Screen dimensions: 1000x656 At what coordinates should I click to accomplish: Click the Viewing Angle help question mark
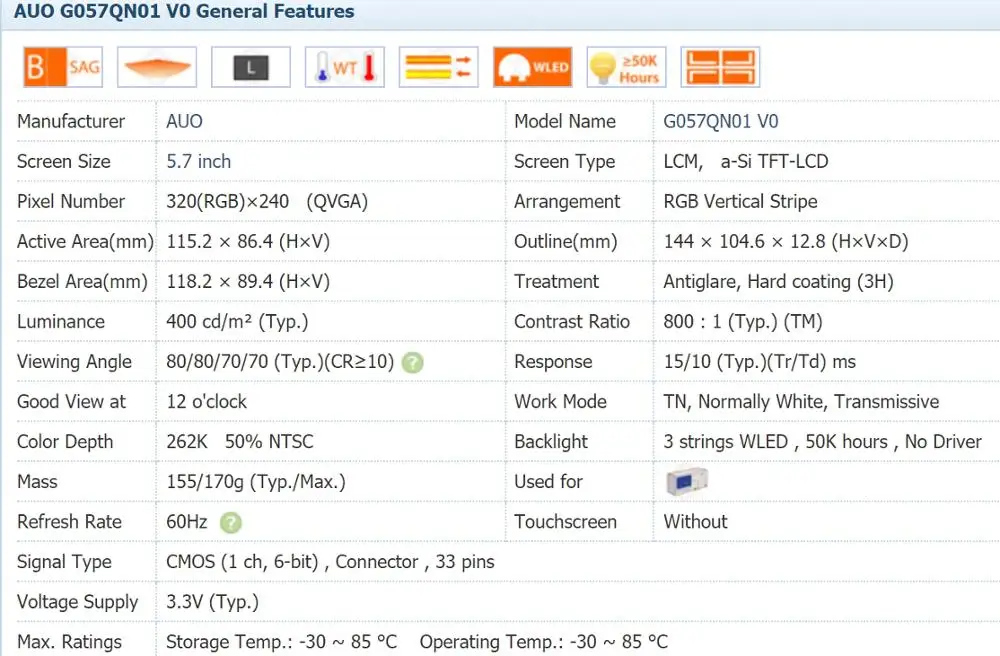[413, 363]
